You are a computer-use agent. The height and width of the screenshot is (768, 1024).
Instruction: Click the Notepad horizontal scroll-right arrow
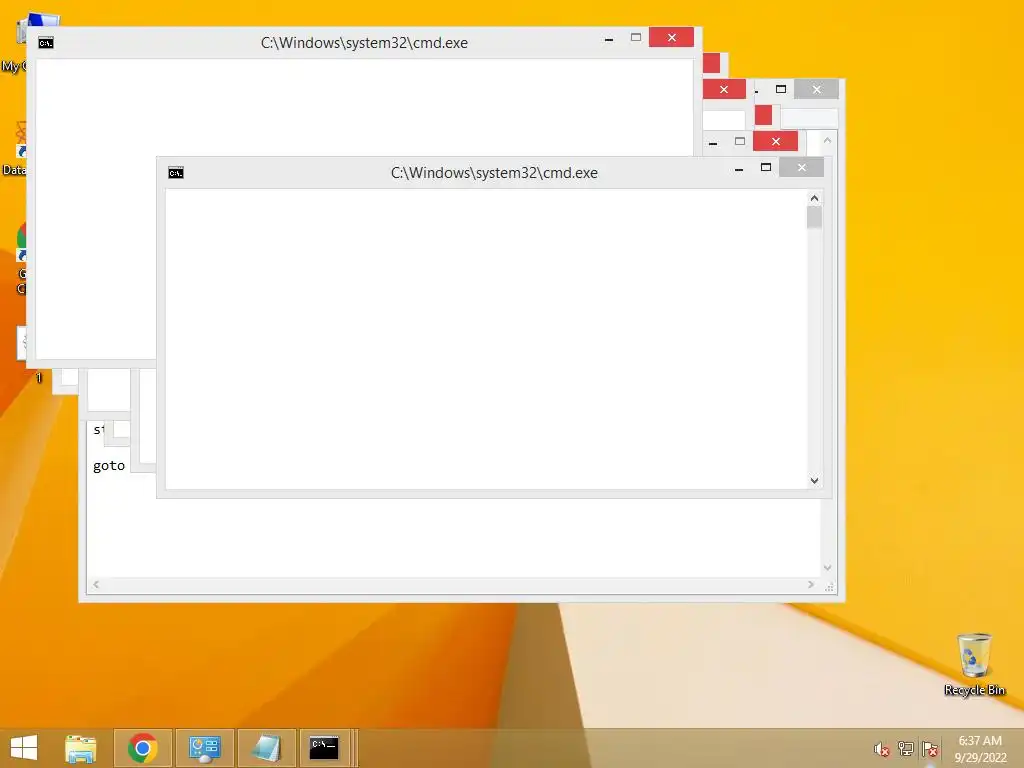tap(810, 584)
